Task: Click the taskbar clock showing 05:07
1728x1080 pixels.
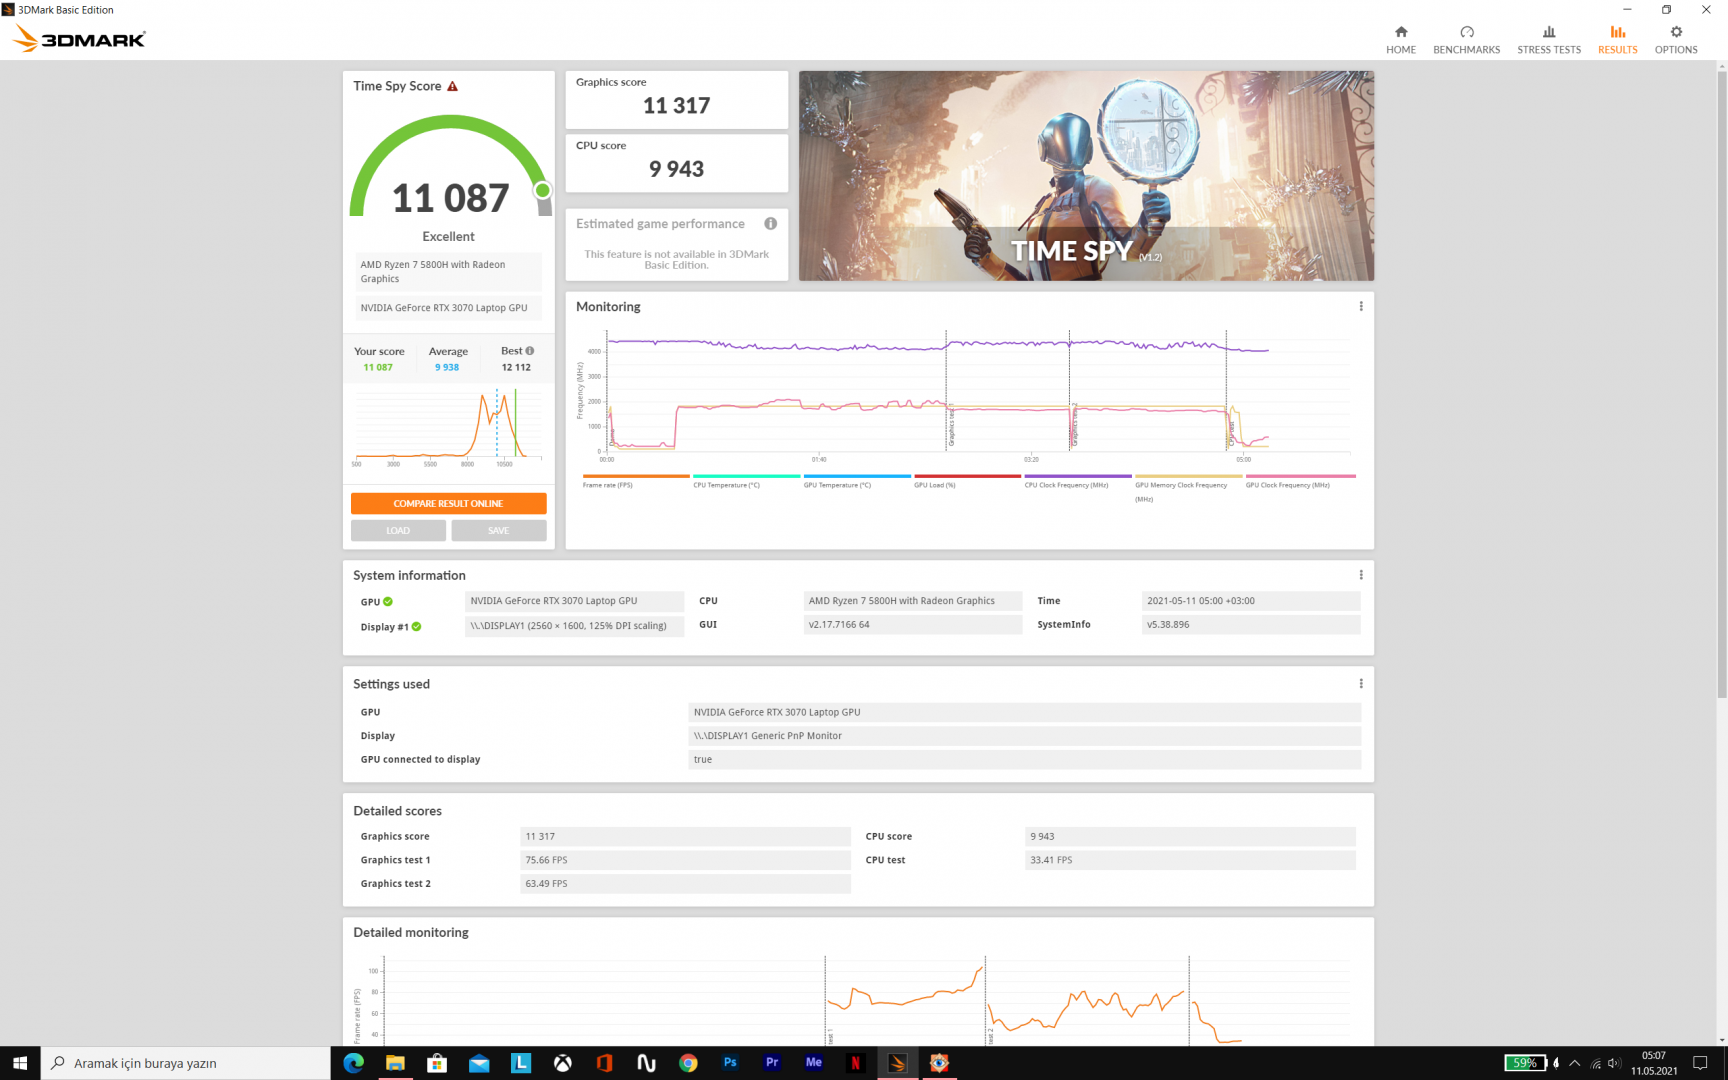Action: pyautogui.click(x=1654, y=1063)
